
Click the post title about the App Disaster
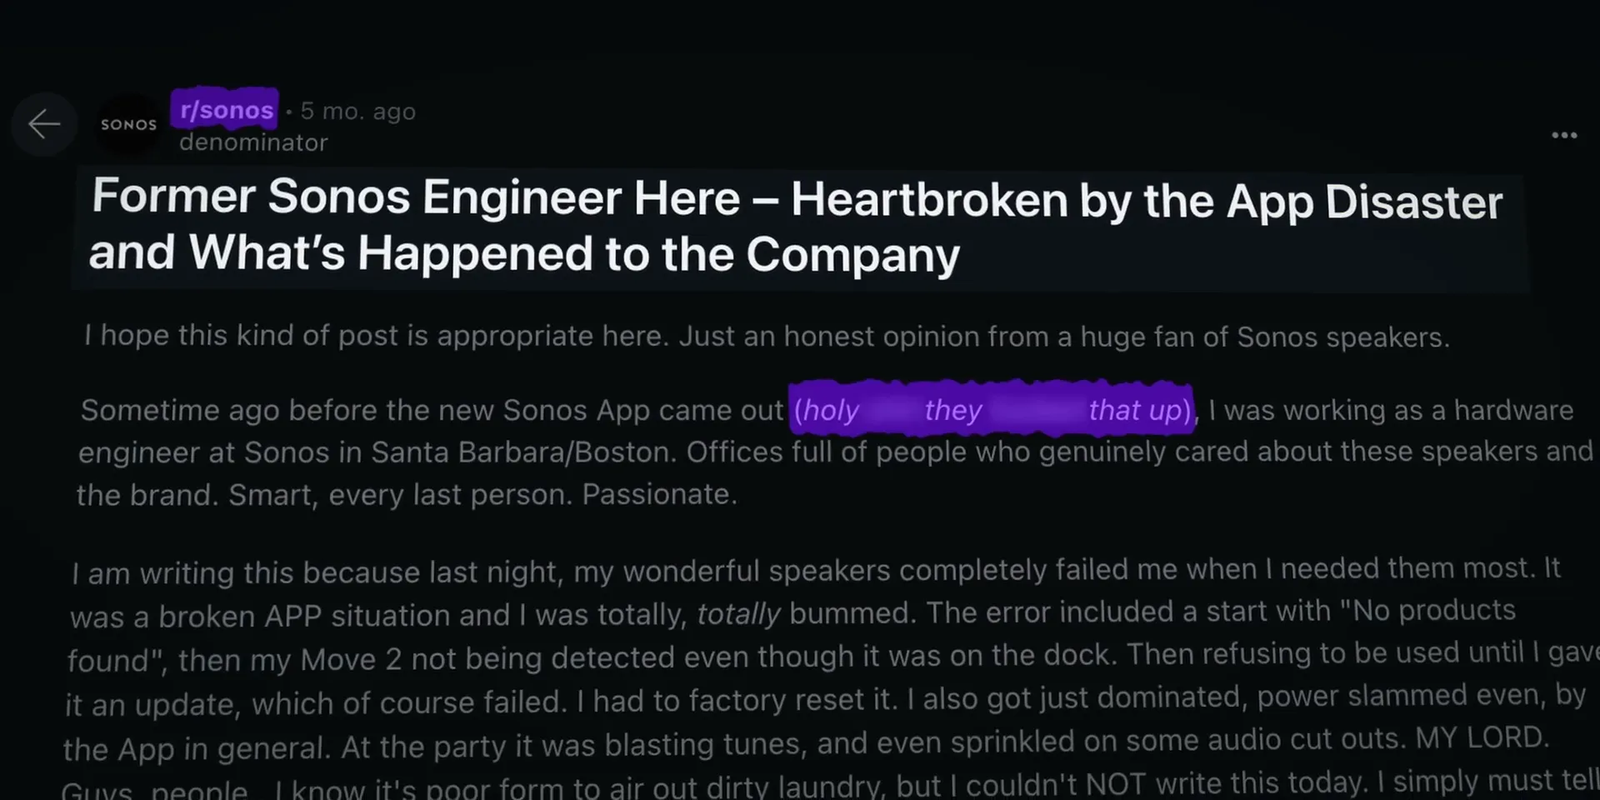pos(795,225)
